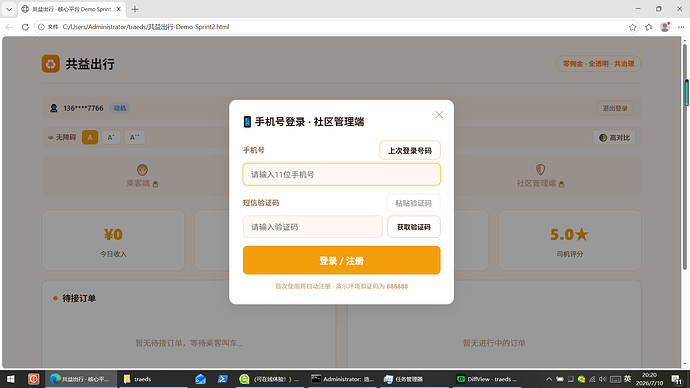Toggle the 高对比 high contrast mode
The height and width of the screenshot is (388, 690).
coord(614,138)
